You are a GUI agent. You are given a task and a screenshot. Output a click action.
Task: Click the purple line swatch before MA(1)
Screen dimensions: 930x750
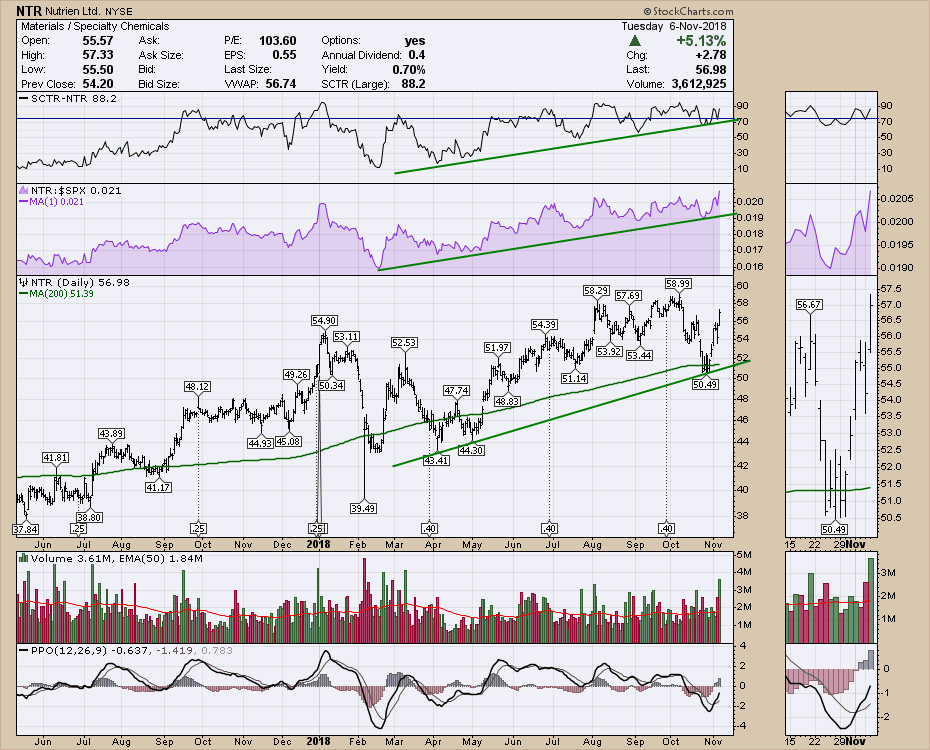[24, 202]
